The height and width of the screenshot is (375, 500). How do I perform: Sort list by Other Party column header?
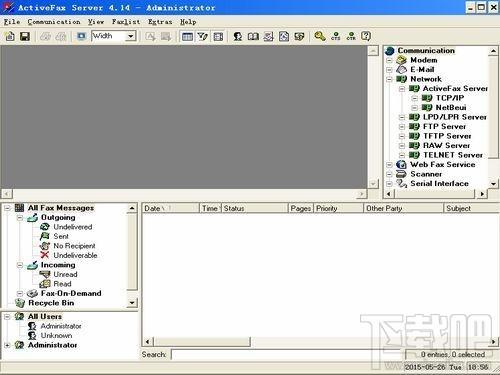coord(404,208)
